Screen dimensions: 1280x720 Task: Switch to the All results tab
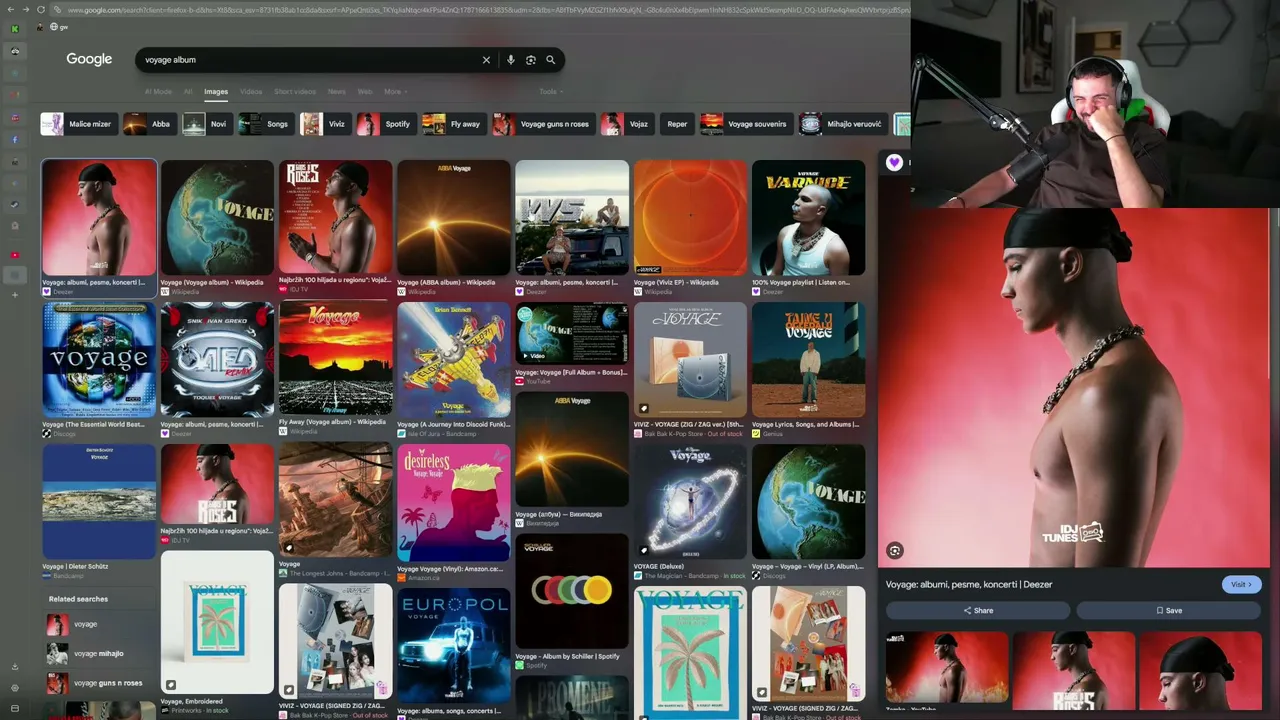[187, 92]
